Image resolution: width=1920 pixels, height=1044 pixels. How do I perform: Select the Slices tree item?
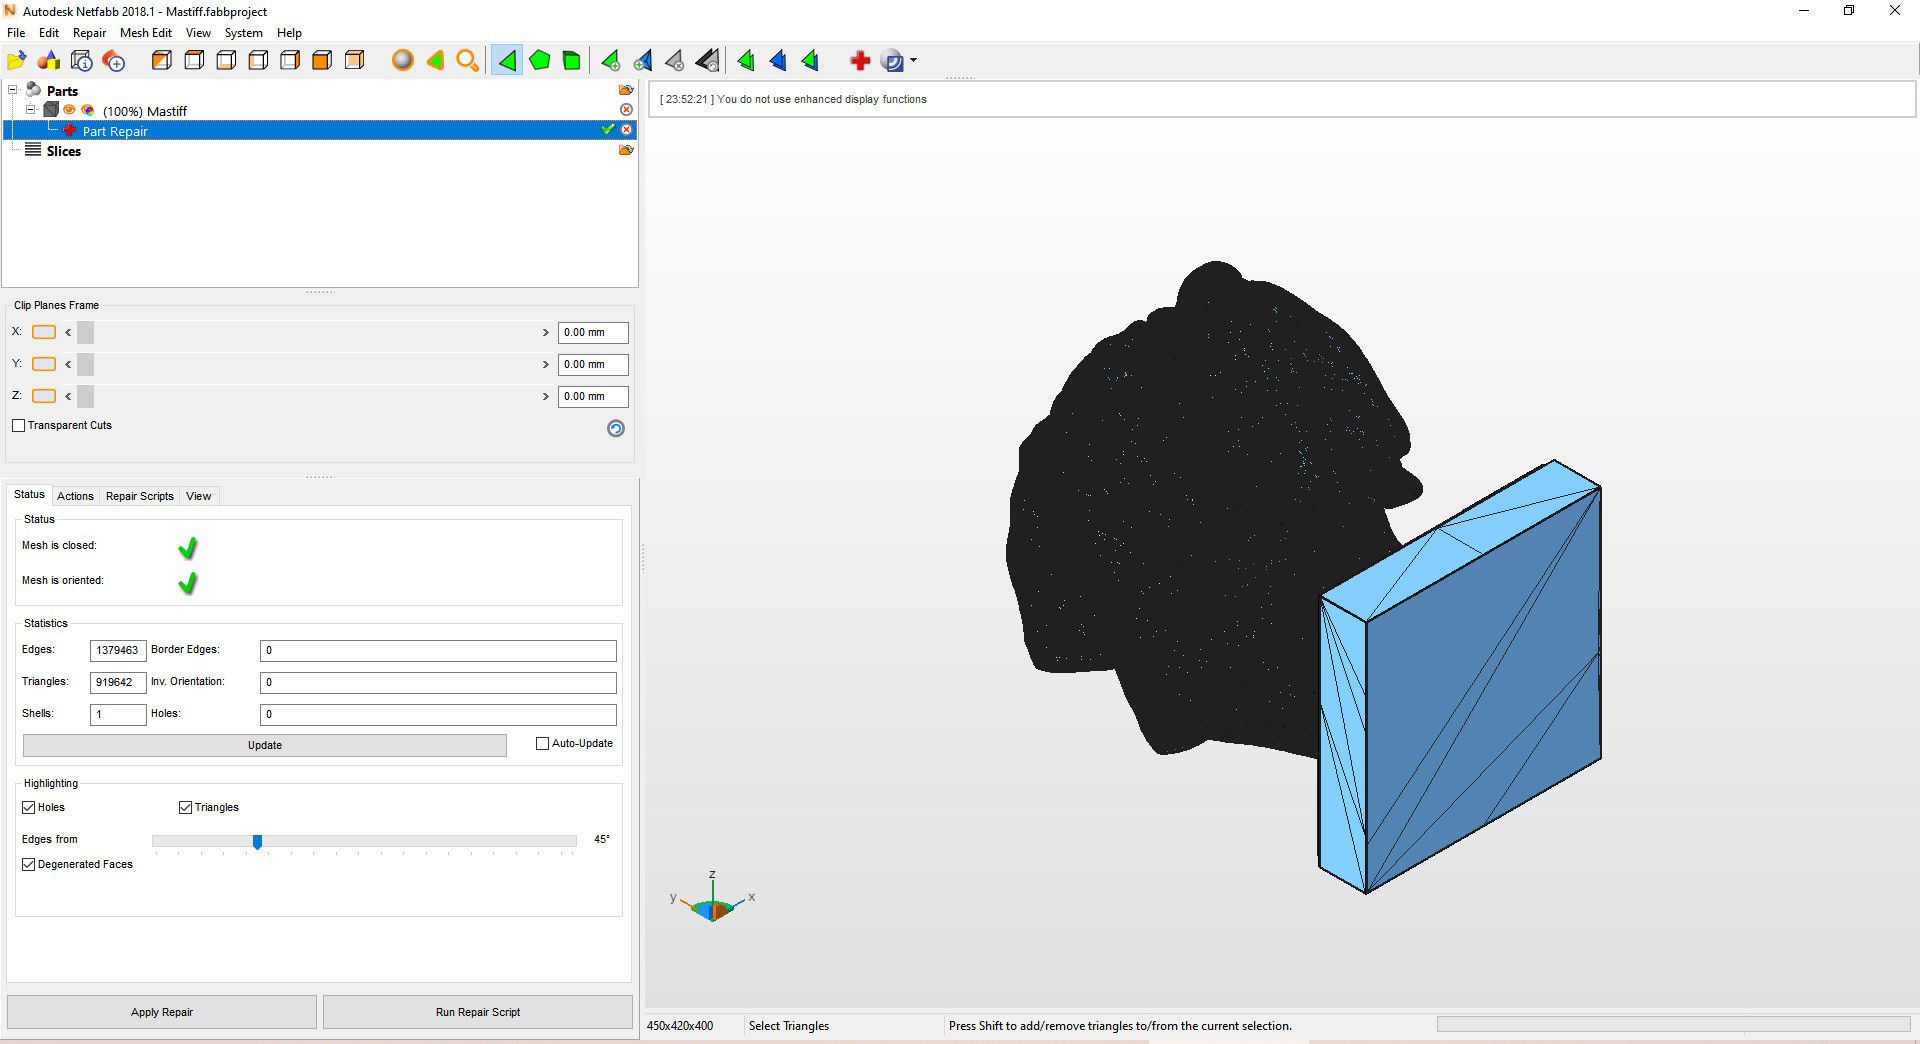[x=63, y=151]
